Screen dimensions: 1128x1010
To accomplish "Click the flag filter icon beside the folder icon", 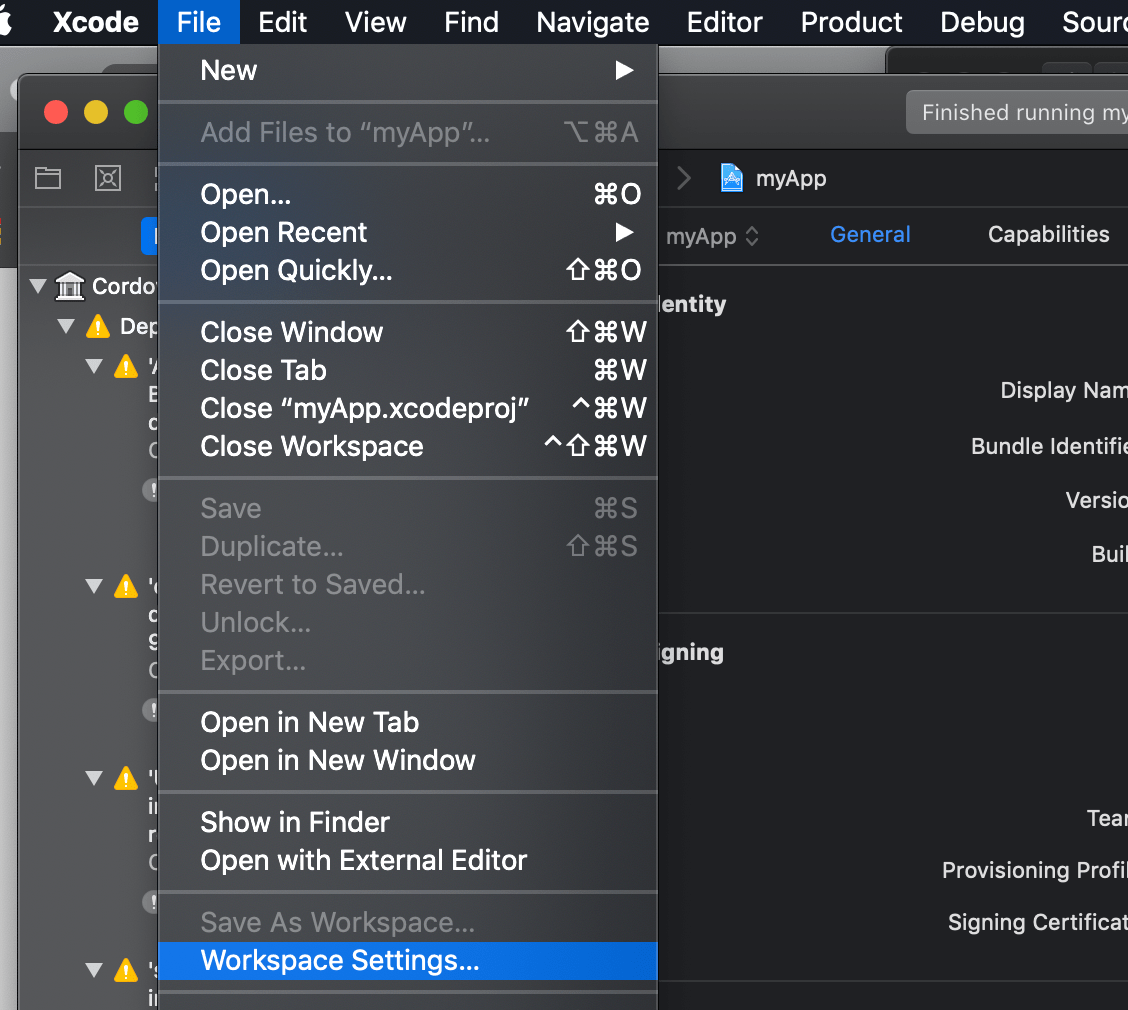I will point(108,178).
